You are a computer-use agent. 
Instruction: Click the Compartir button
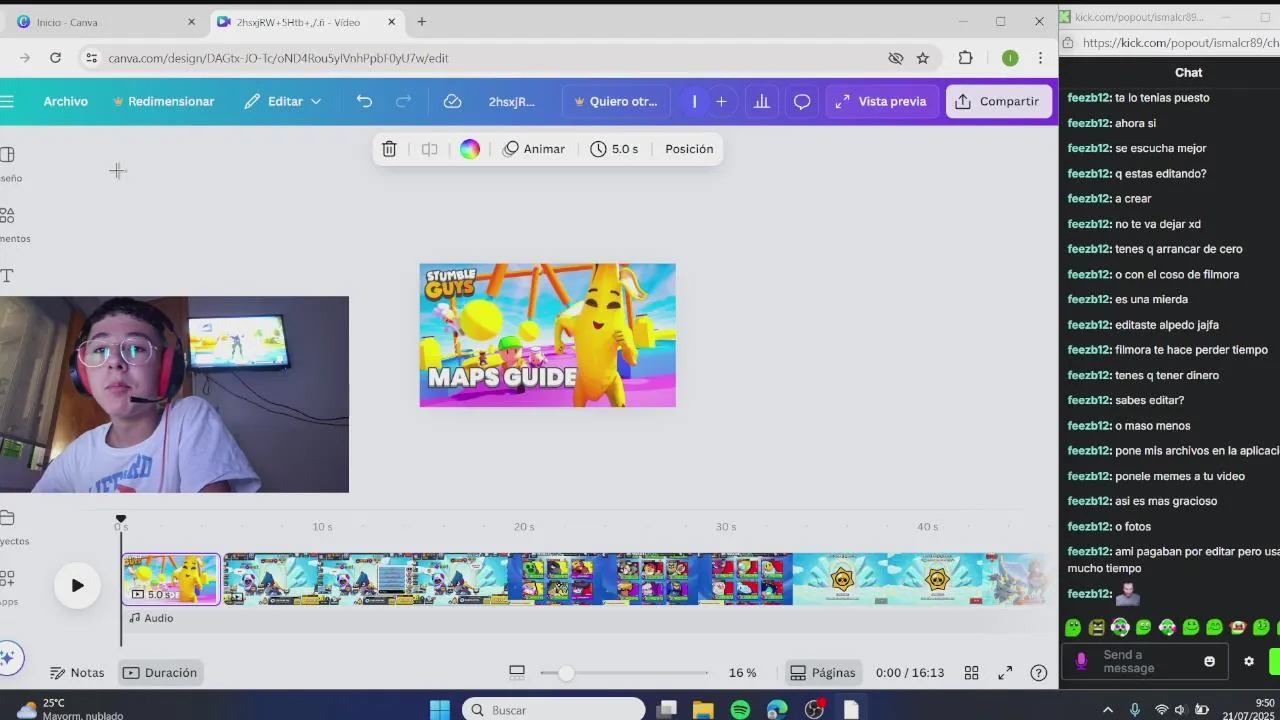997,101
